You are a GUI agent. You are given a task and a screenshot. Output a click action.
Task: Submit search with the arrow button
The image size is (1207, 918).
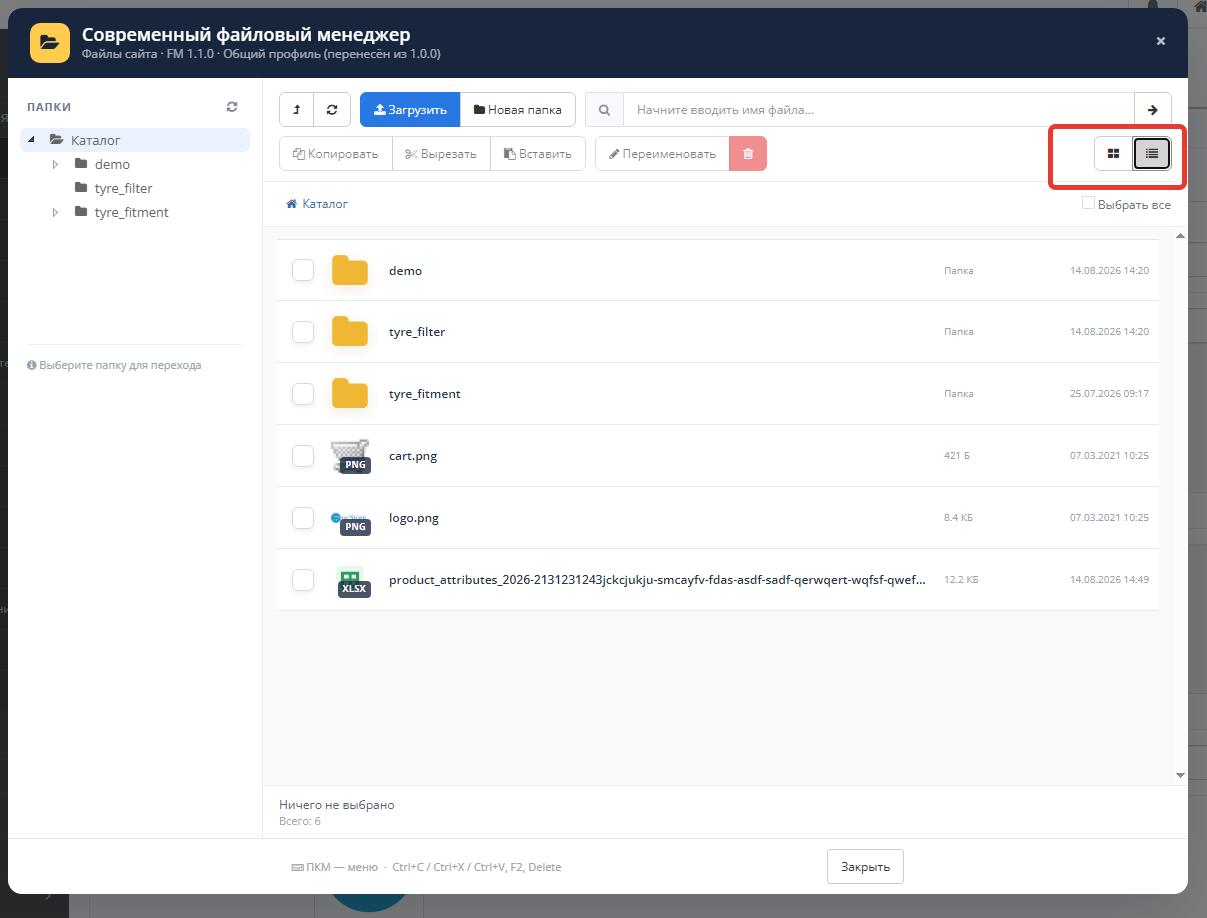[1152, 110]
